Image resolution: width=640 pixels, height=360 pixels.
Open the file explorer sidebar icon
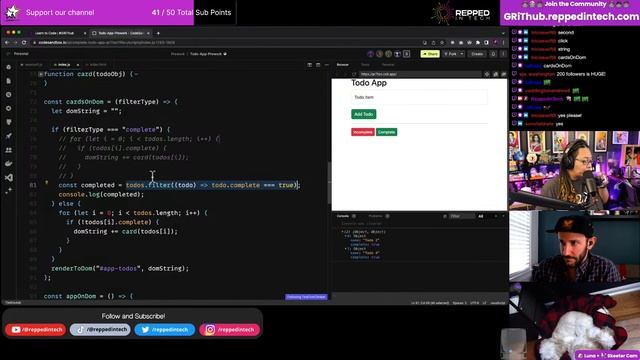(9, 81)
